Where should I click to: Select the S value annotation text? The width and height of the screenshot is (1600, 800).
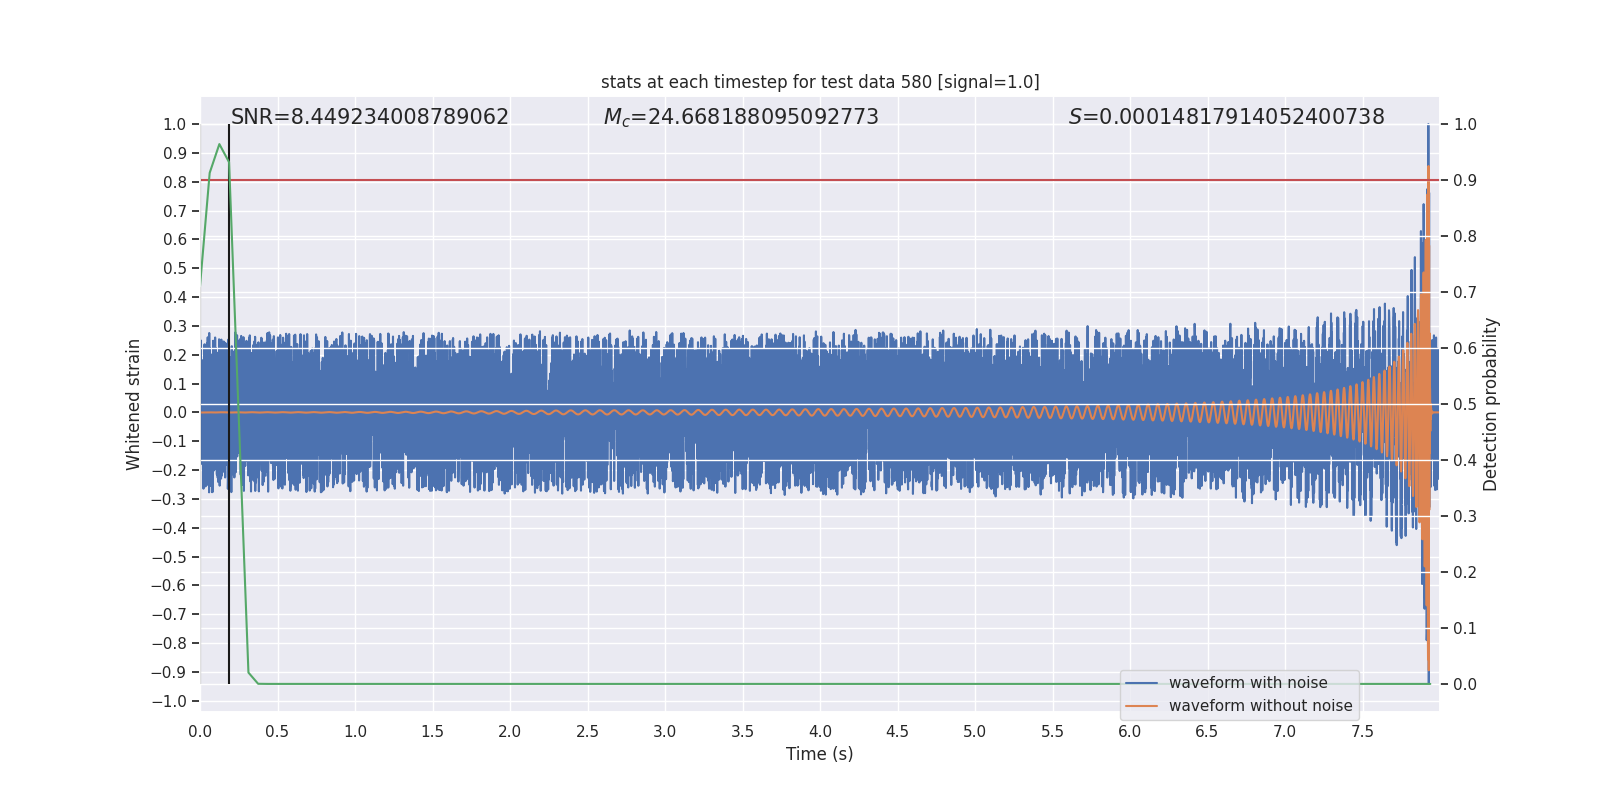coord(1226,117)
